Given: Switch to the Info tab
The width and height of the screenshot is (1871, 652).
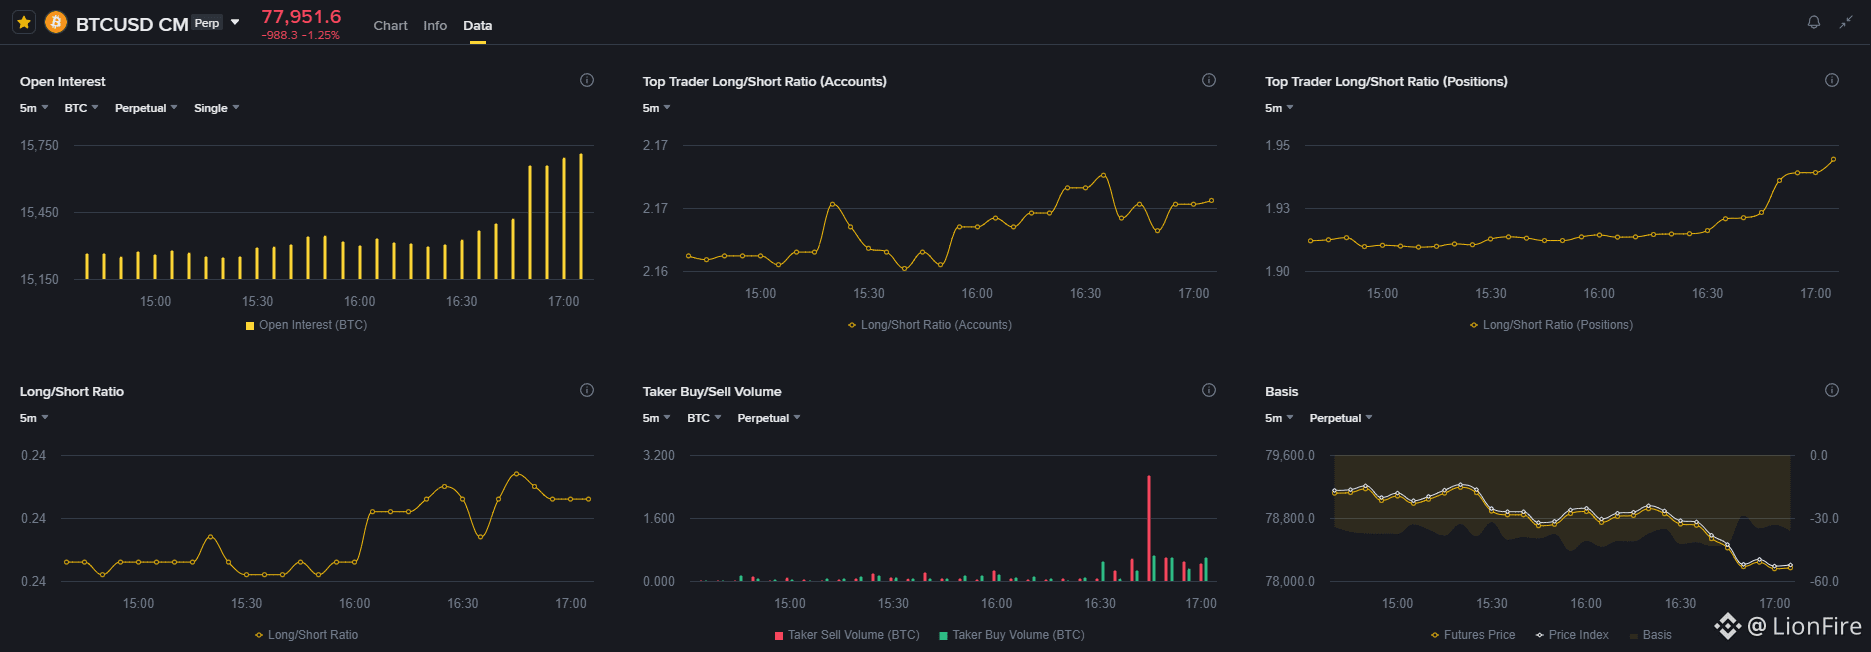Looking at the screenshot, I should 435,25.
